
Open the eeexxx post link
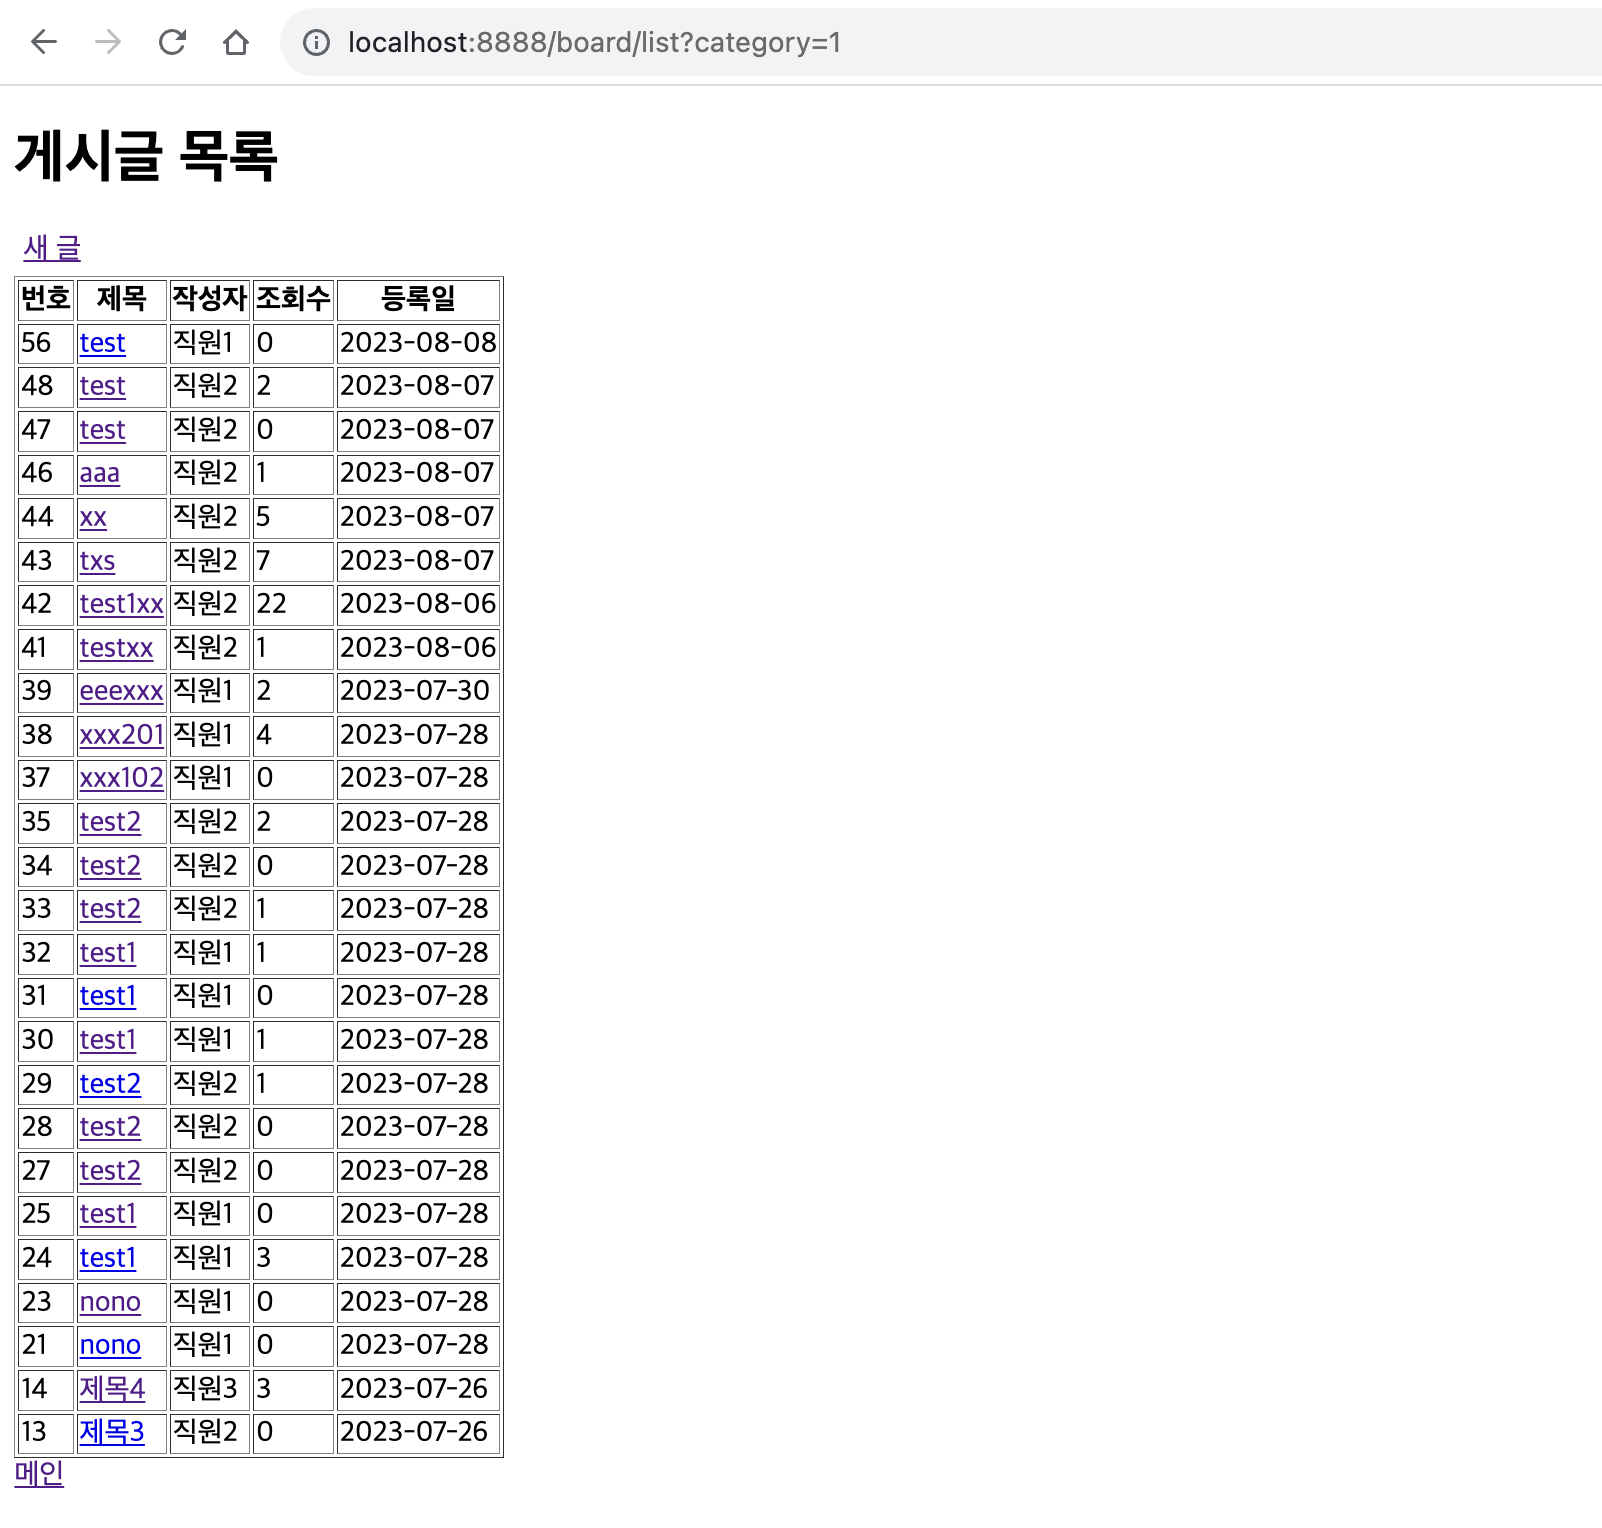pyautogui.click(x=121, y=691)
